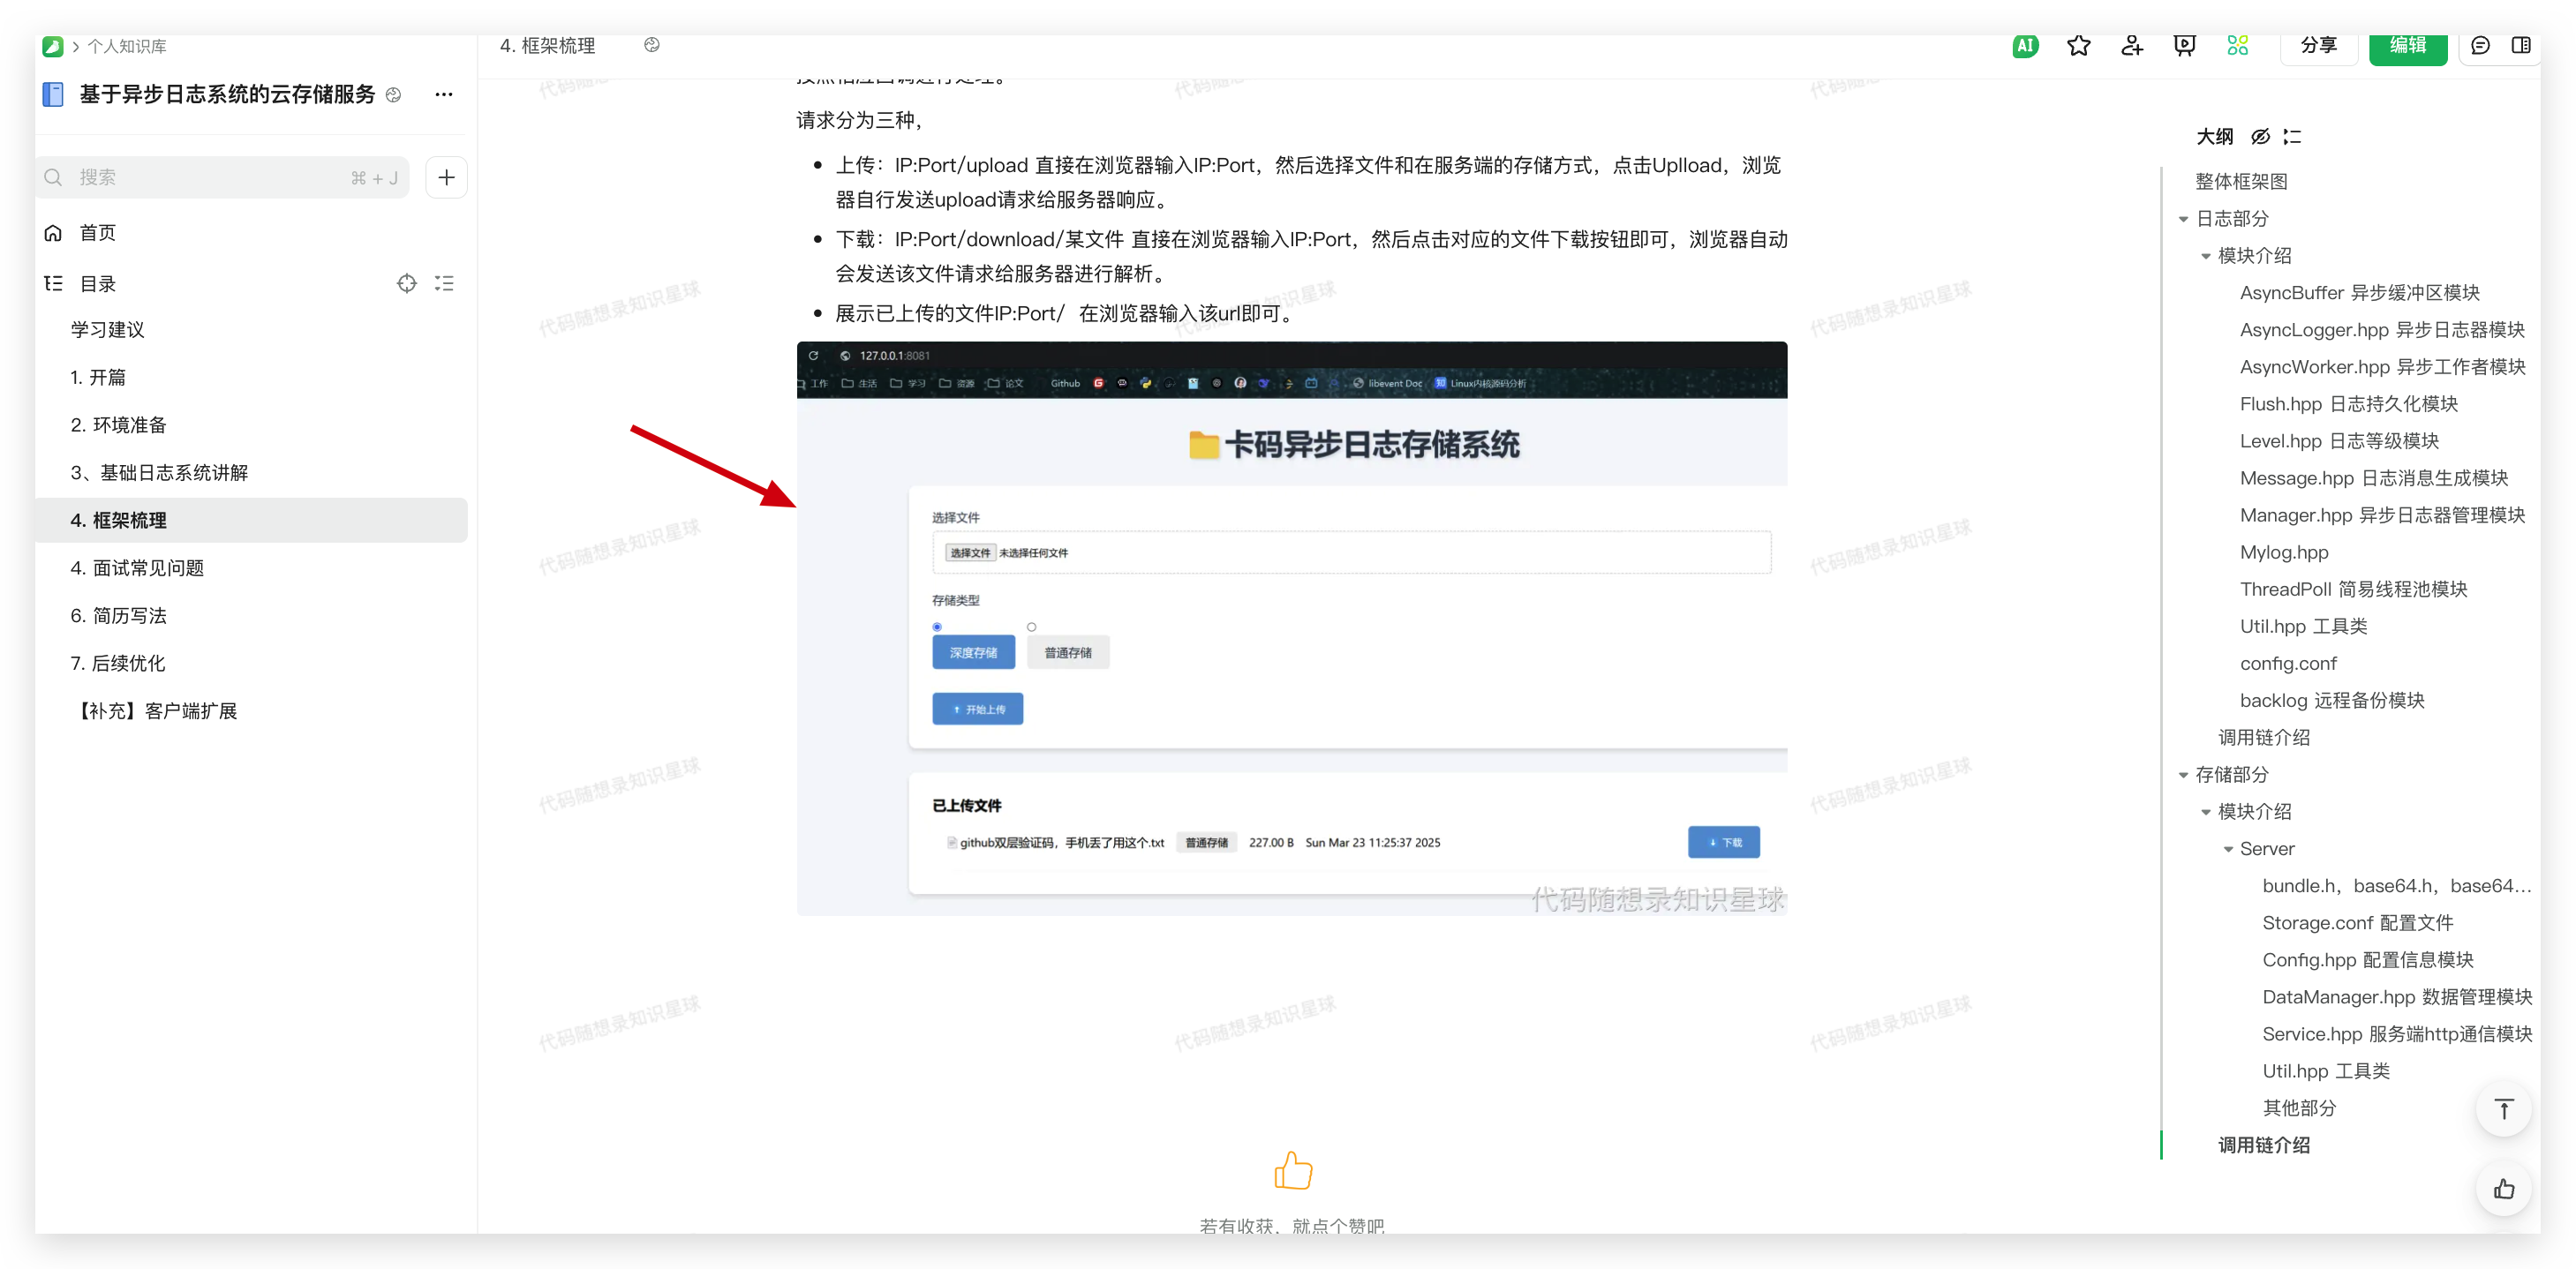Collapse 存储部分 outline section
The height and width of the screenshot is (1269, 2576).
[2183, 775]
